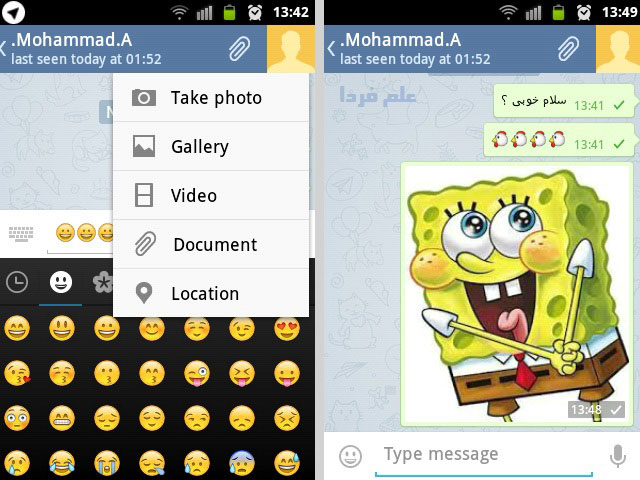
Task: Select the flushed face emoji
Action: 17,418
